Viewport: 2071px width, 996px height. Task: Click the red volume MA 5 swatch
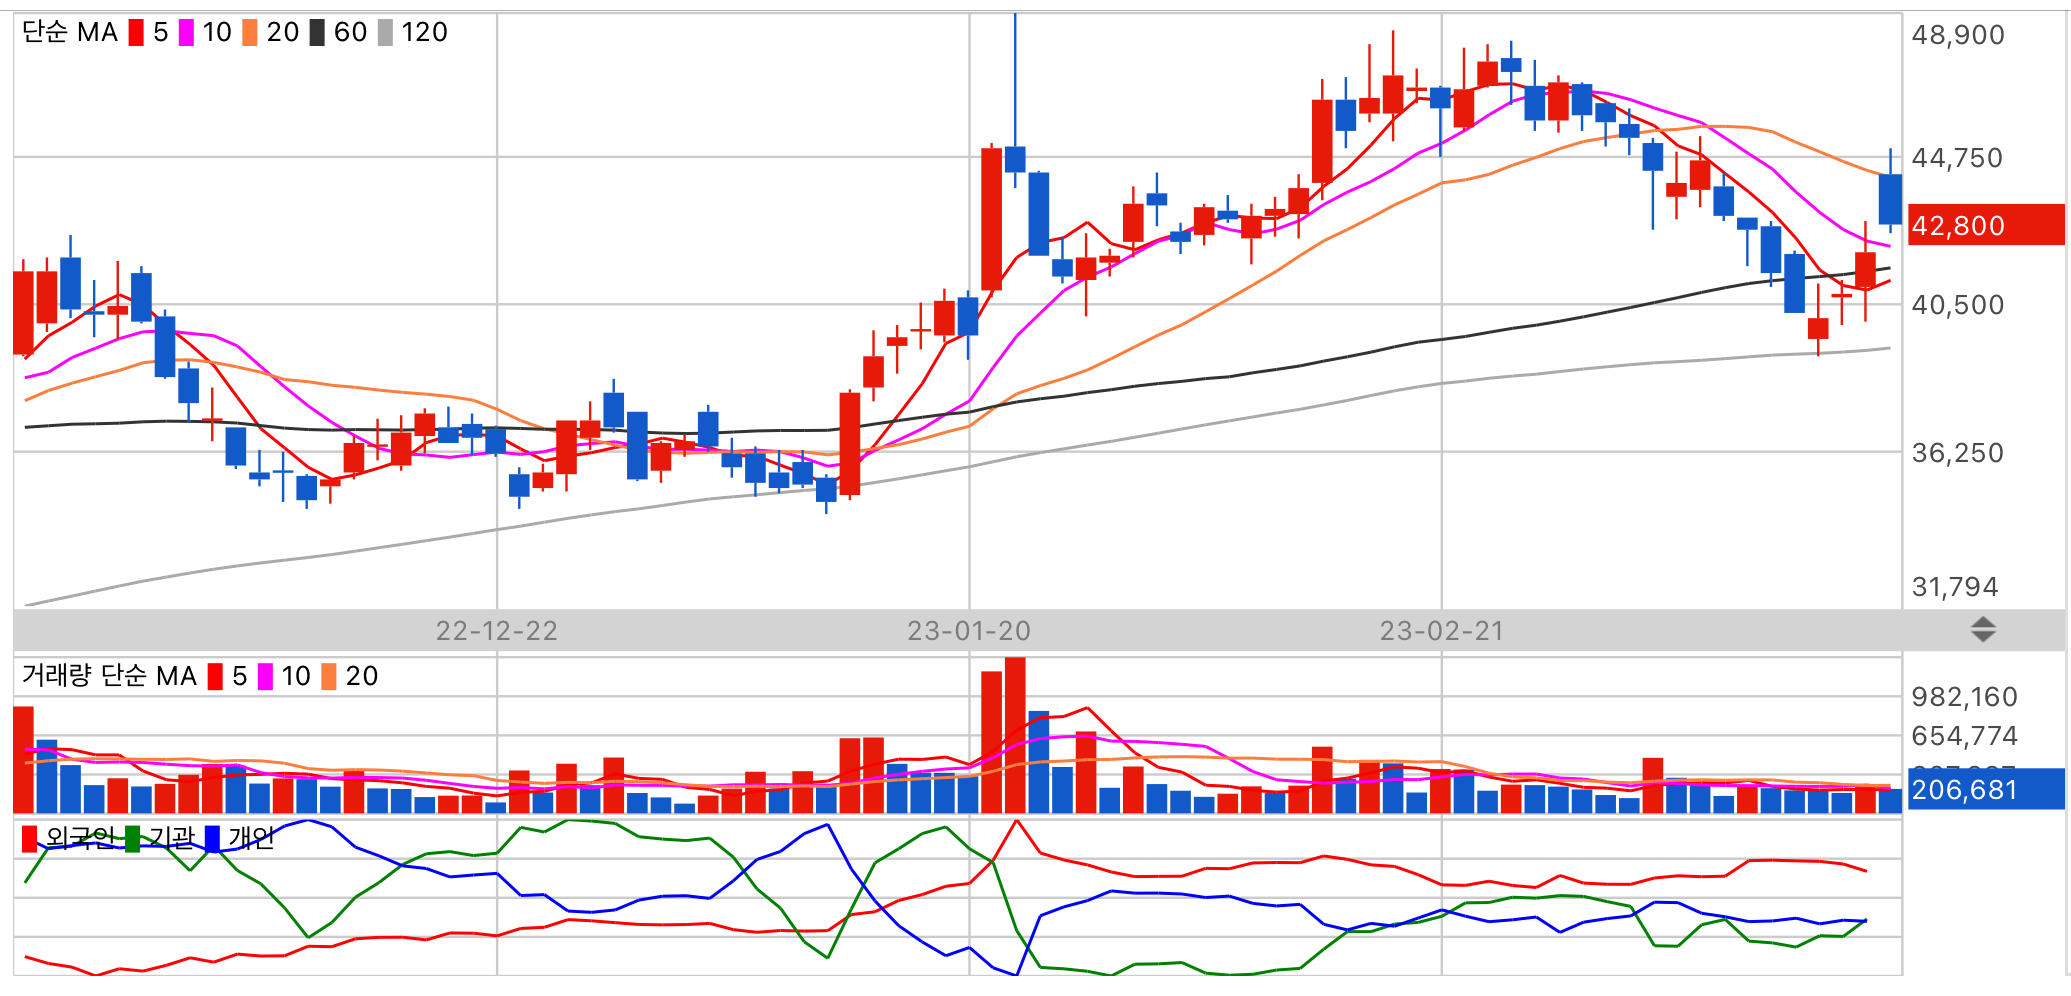pyautogui.click(x=215, y=677)
